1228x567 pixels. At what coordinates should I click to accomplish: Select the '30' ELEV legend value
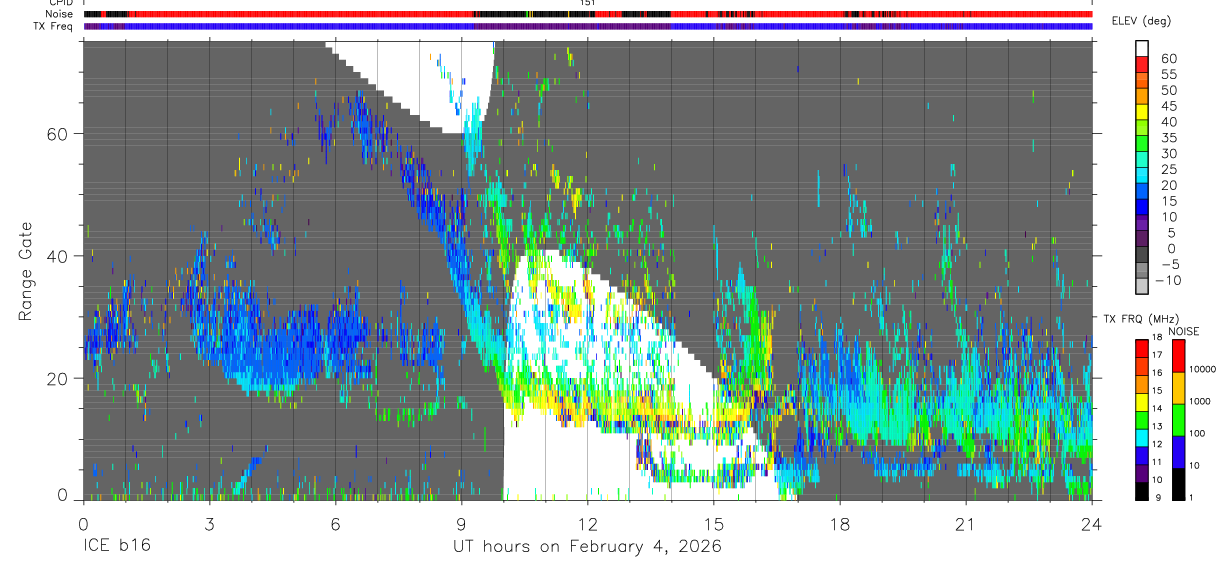[1169, 154]
